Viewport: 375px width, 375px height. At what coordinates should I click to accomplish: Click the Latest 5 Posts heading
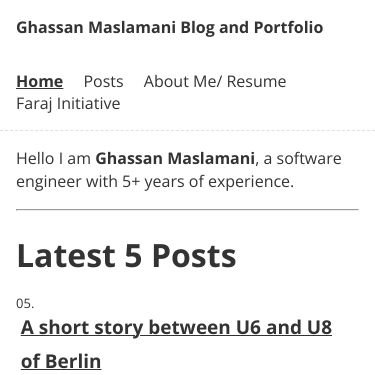coord(126,256)
